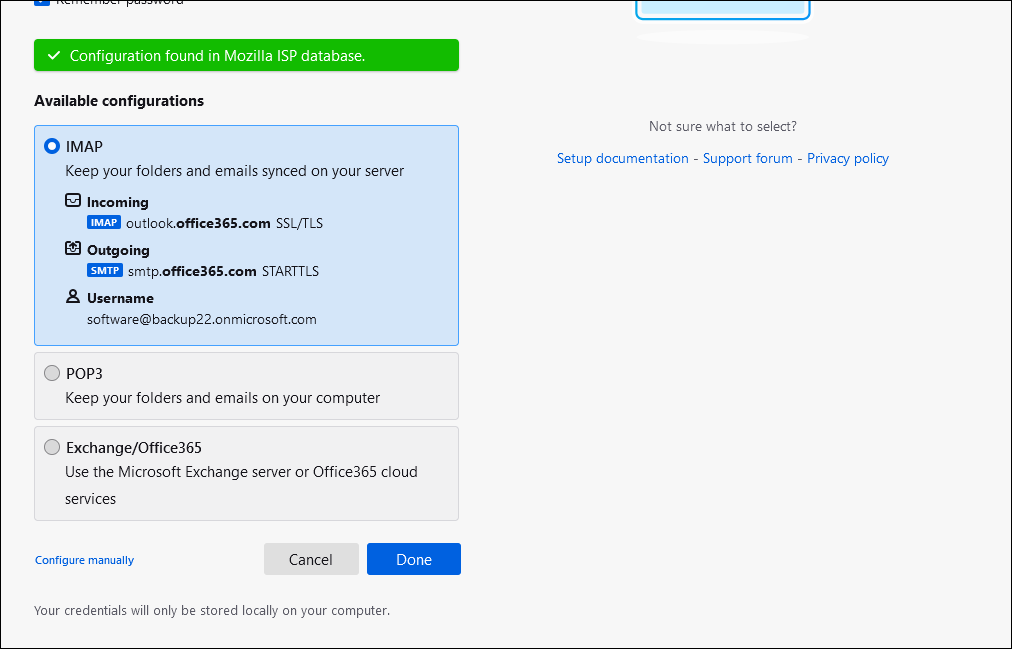Open the Setup documentation link
1012x649 pixels.
coord(623,159)
